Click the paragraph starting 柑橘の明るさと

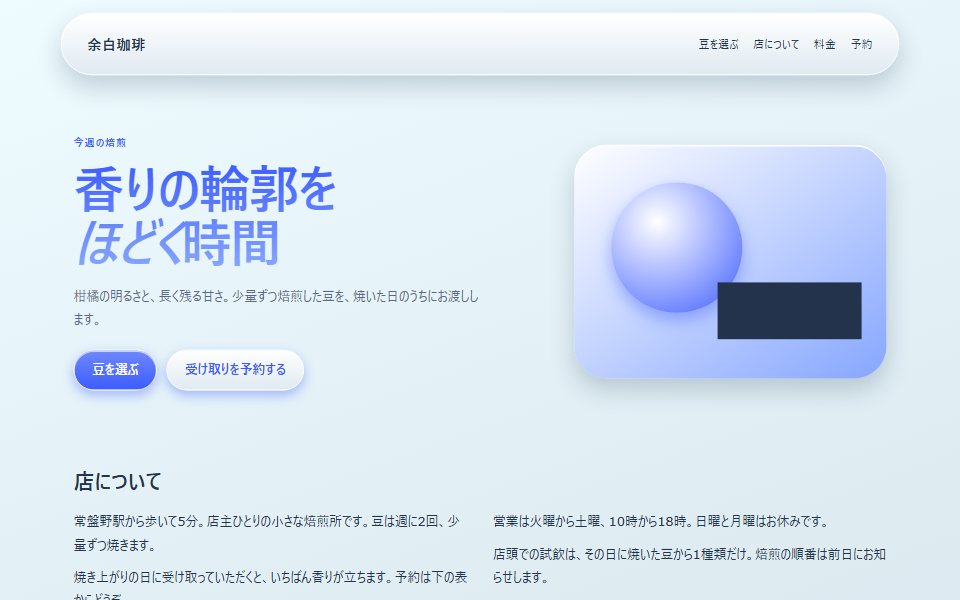[276, 307]
